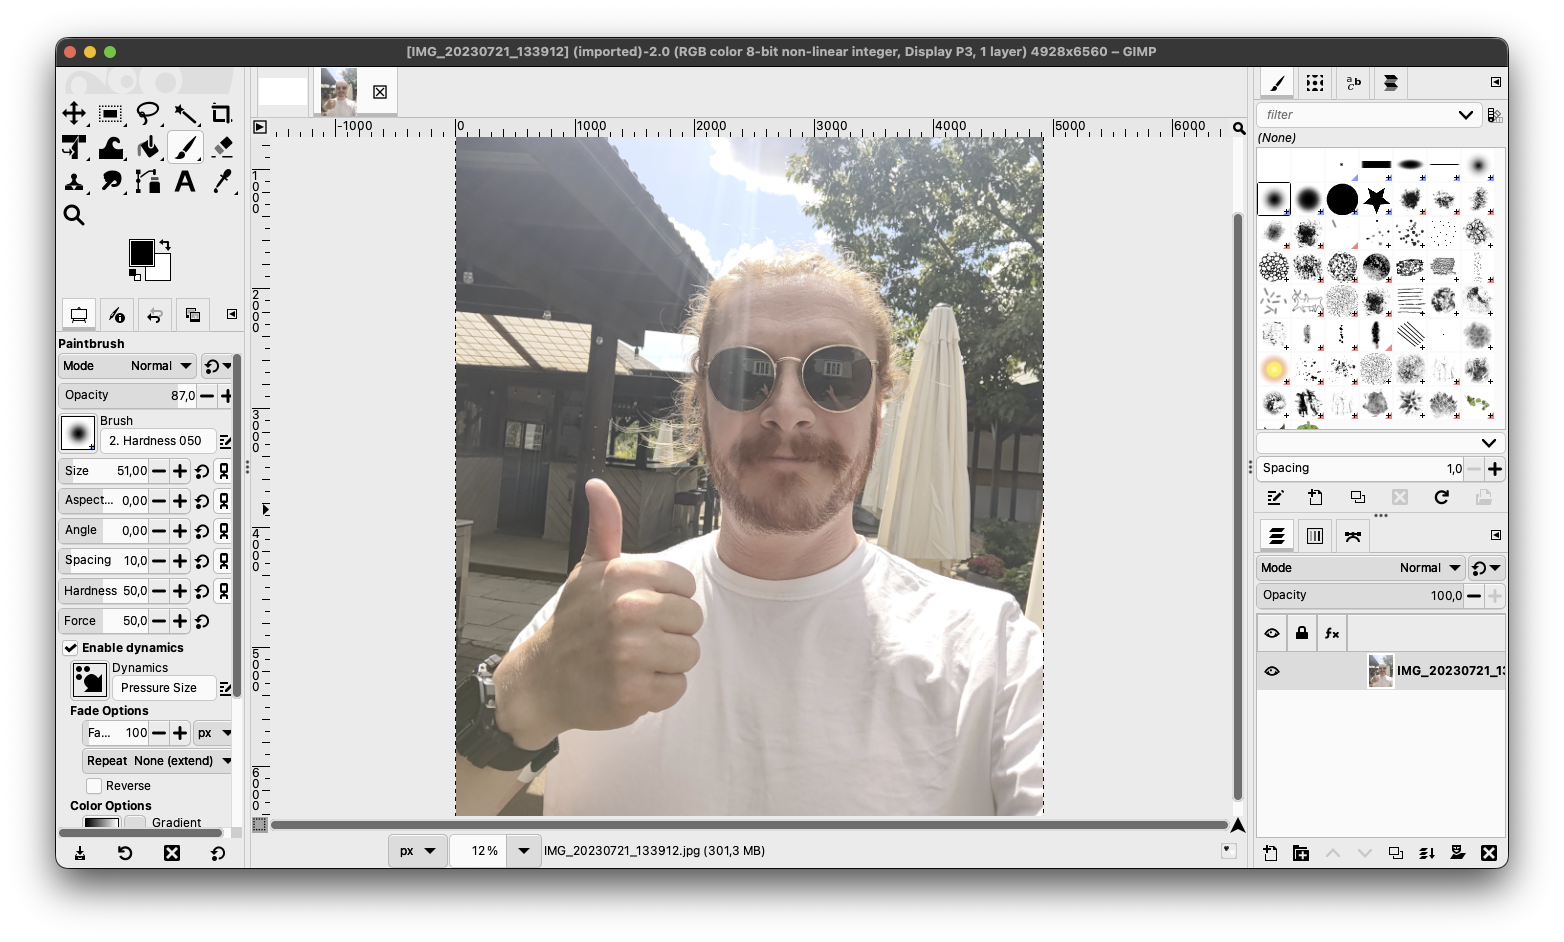1564x942 pixels.
Task: Close the current image tab
Action: coord(380,92)
